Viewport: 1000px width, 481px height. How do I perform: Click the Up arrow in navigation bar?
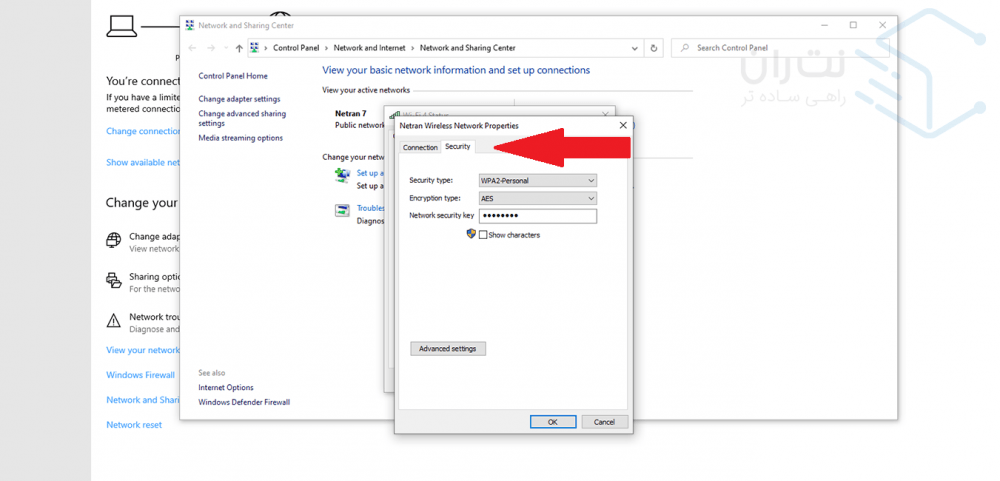(239, 48)
